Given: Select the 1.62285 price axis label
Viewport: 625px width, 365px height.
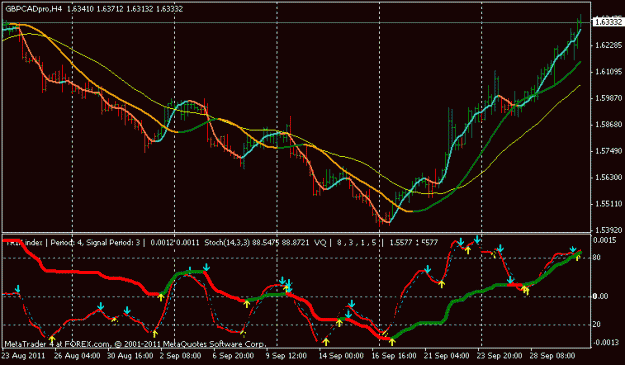Looking at the screenshot, I should coord(608,46).
